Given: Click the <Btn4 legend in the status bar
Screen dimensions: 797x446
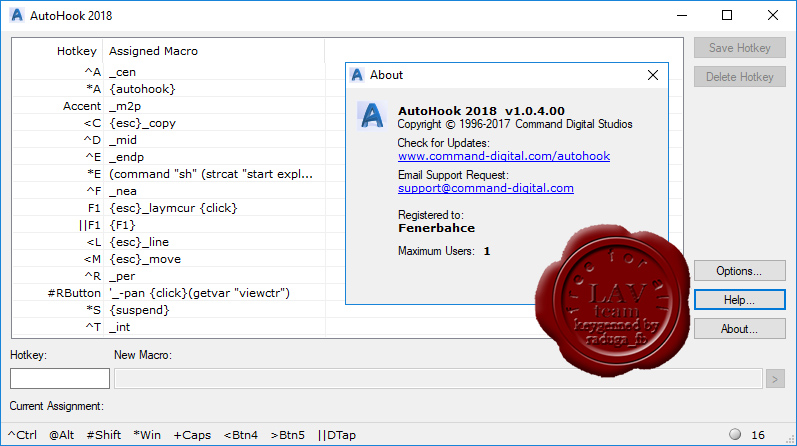Looking at the screenshot, I should click(x=240, y=435).
